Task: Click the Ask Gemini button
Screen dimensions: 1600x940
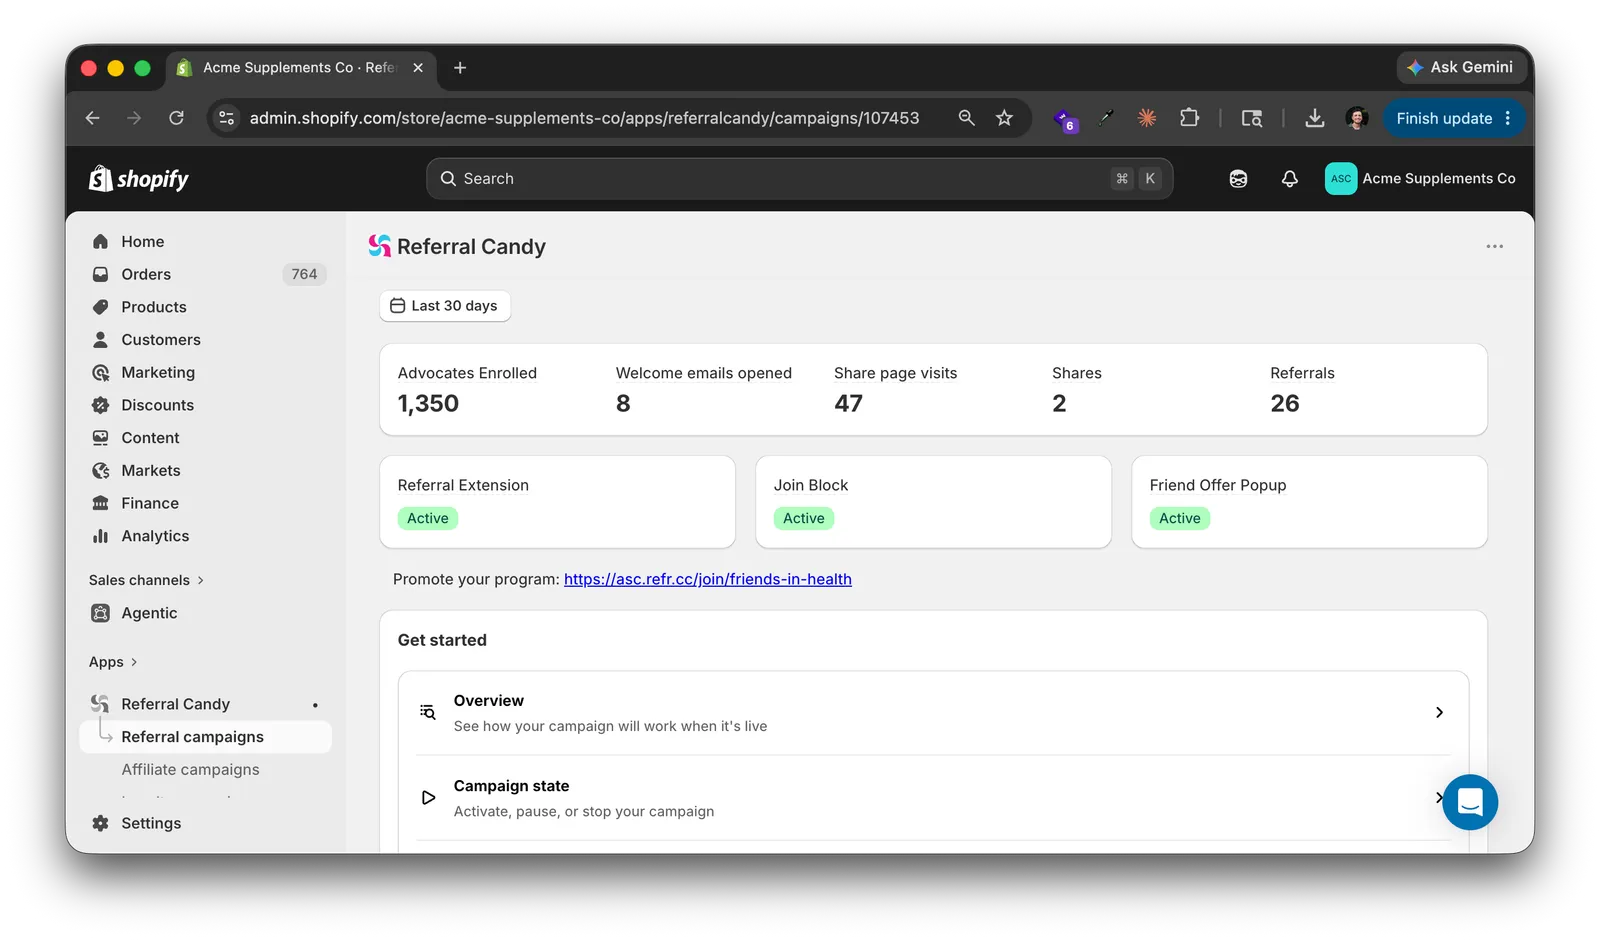Action: pos(1460,67)
